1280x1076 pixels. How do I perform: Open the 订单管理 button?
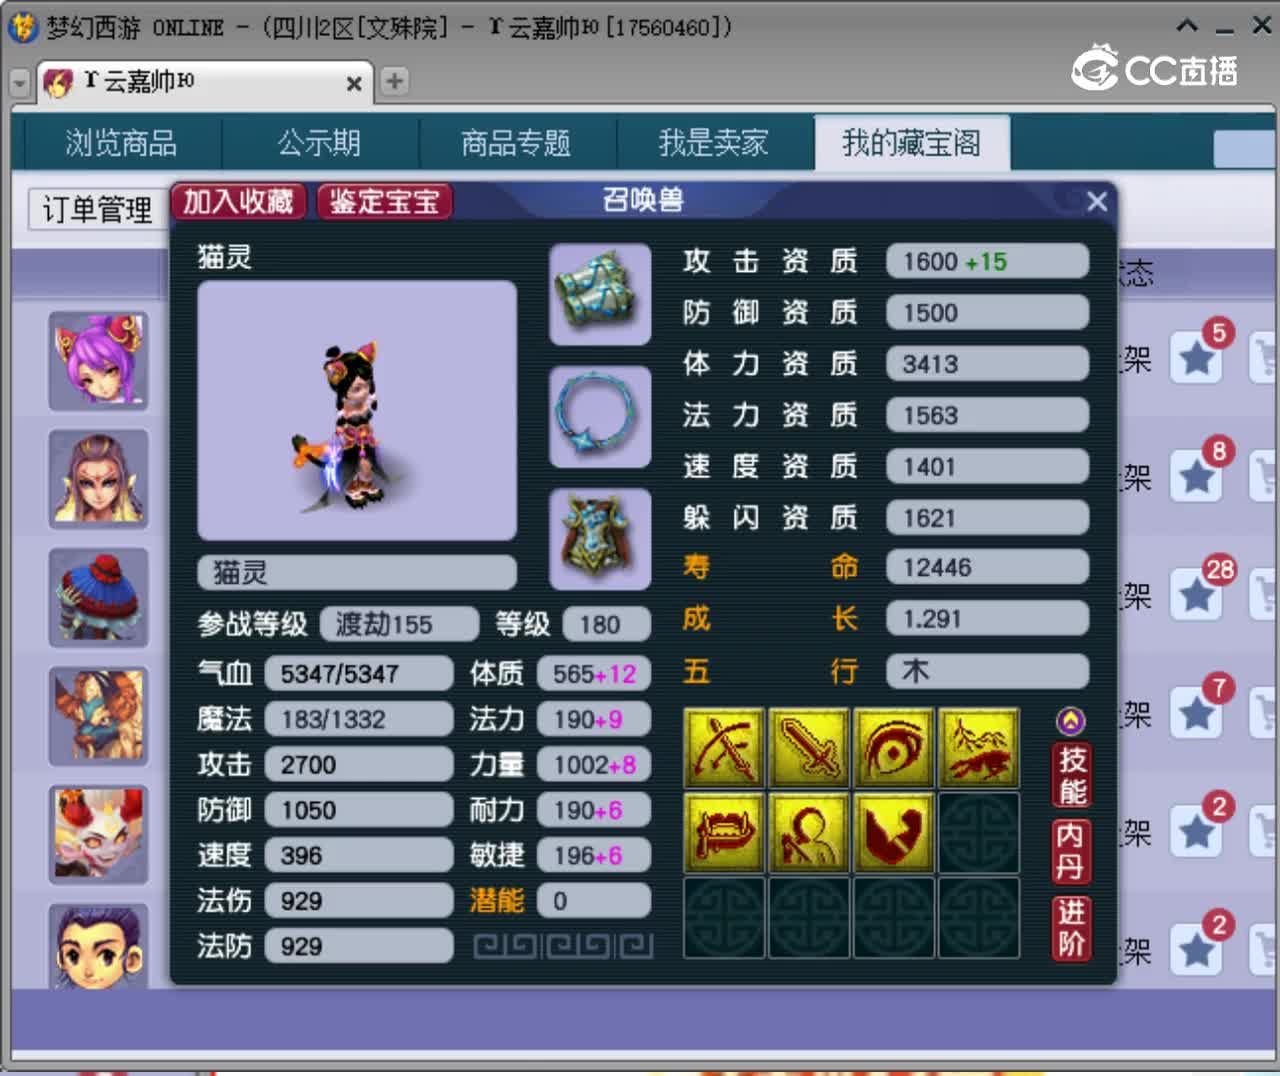tap(97, 209)
